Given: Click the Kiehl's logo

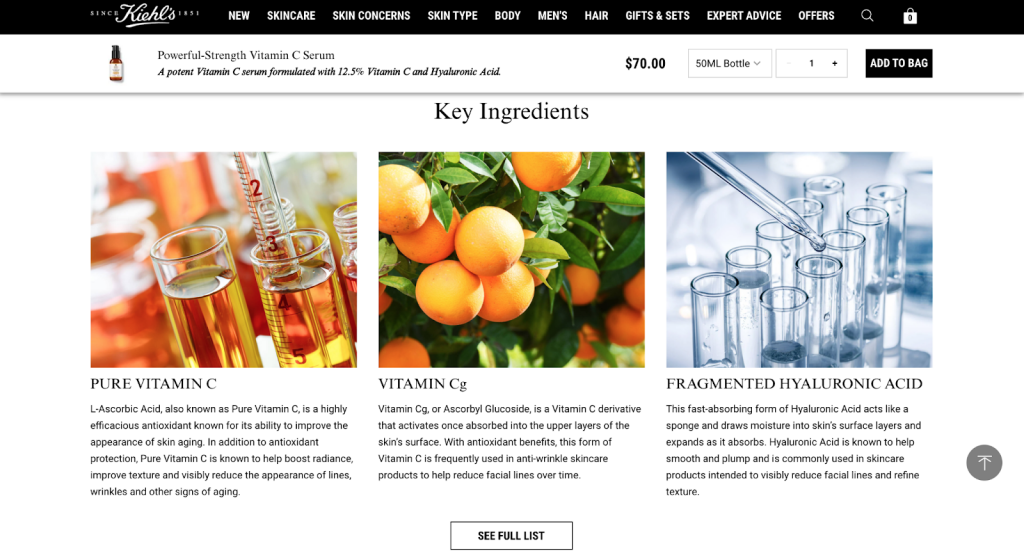Looking at the screenshot, I should [144, 14].
